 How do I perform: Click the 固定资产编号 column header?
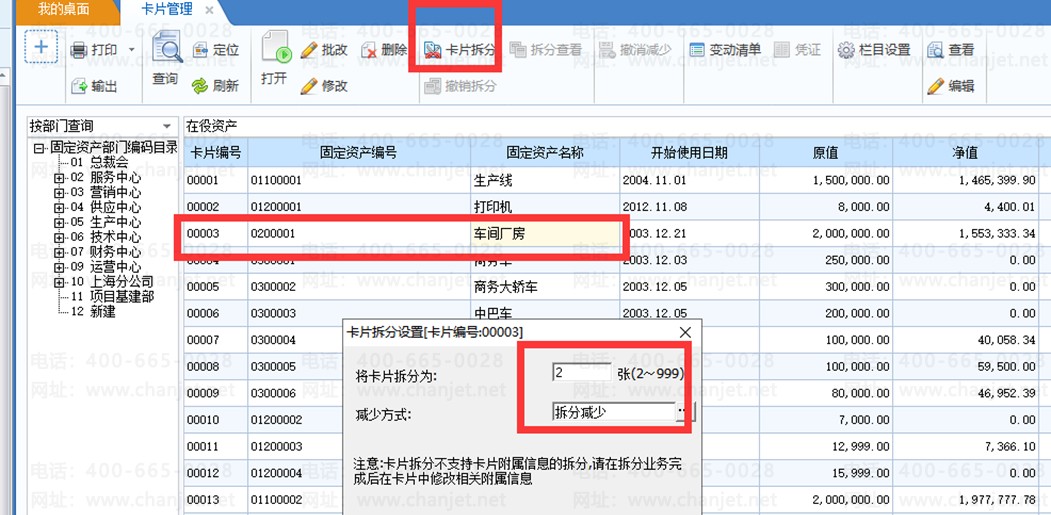click(359, 153)
